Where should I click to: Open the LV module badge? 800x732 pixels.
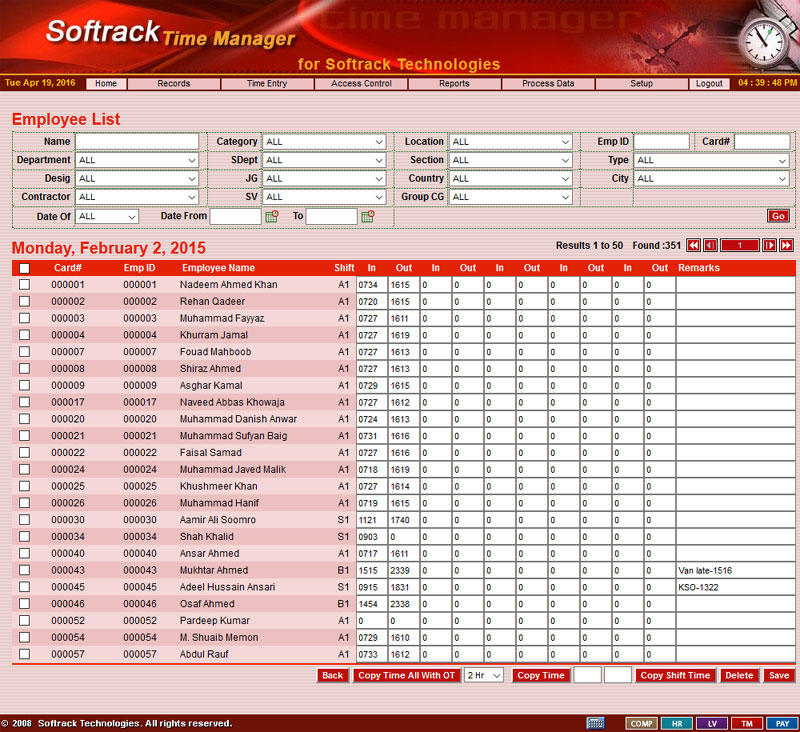(x=710, y=722)
